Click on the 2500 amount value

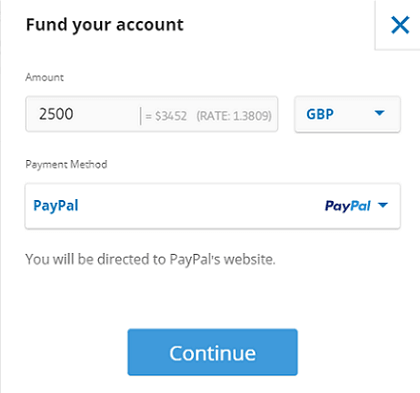coord(56,114)
